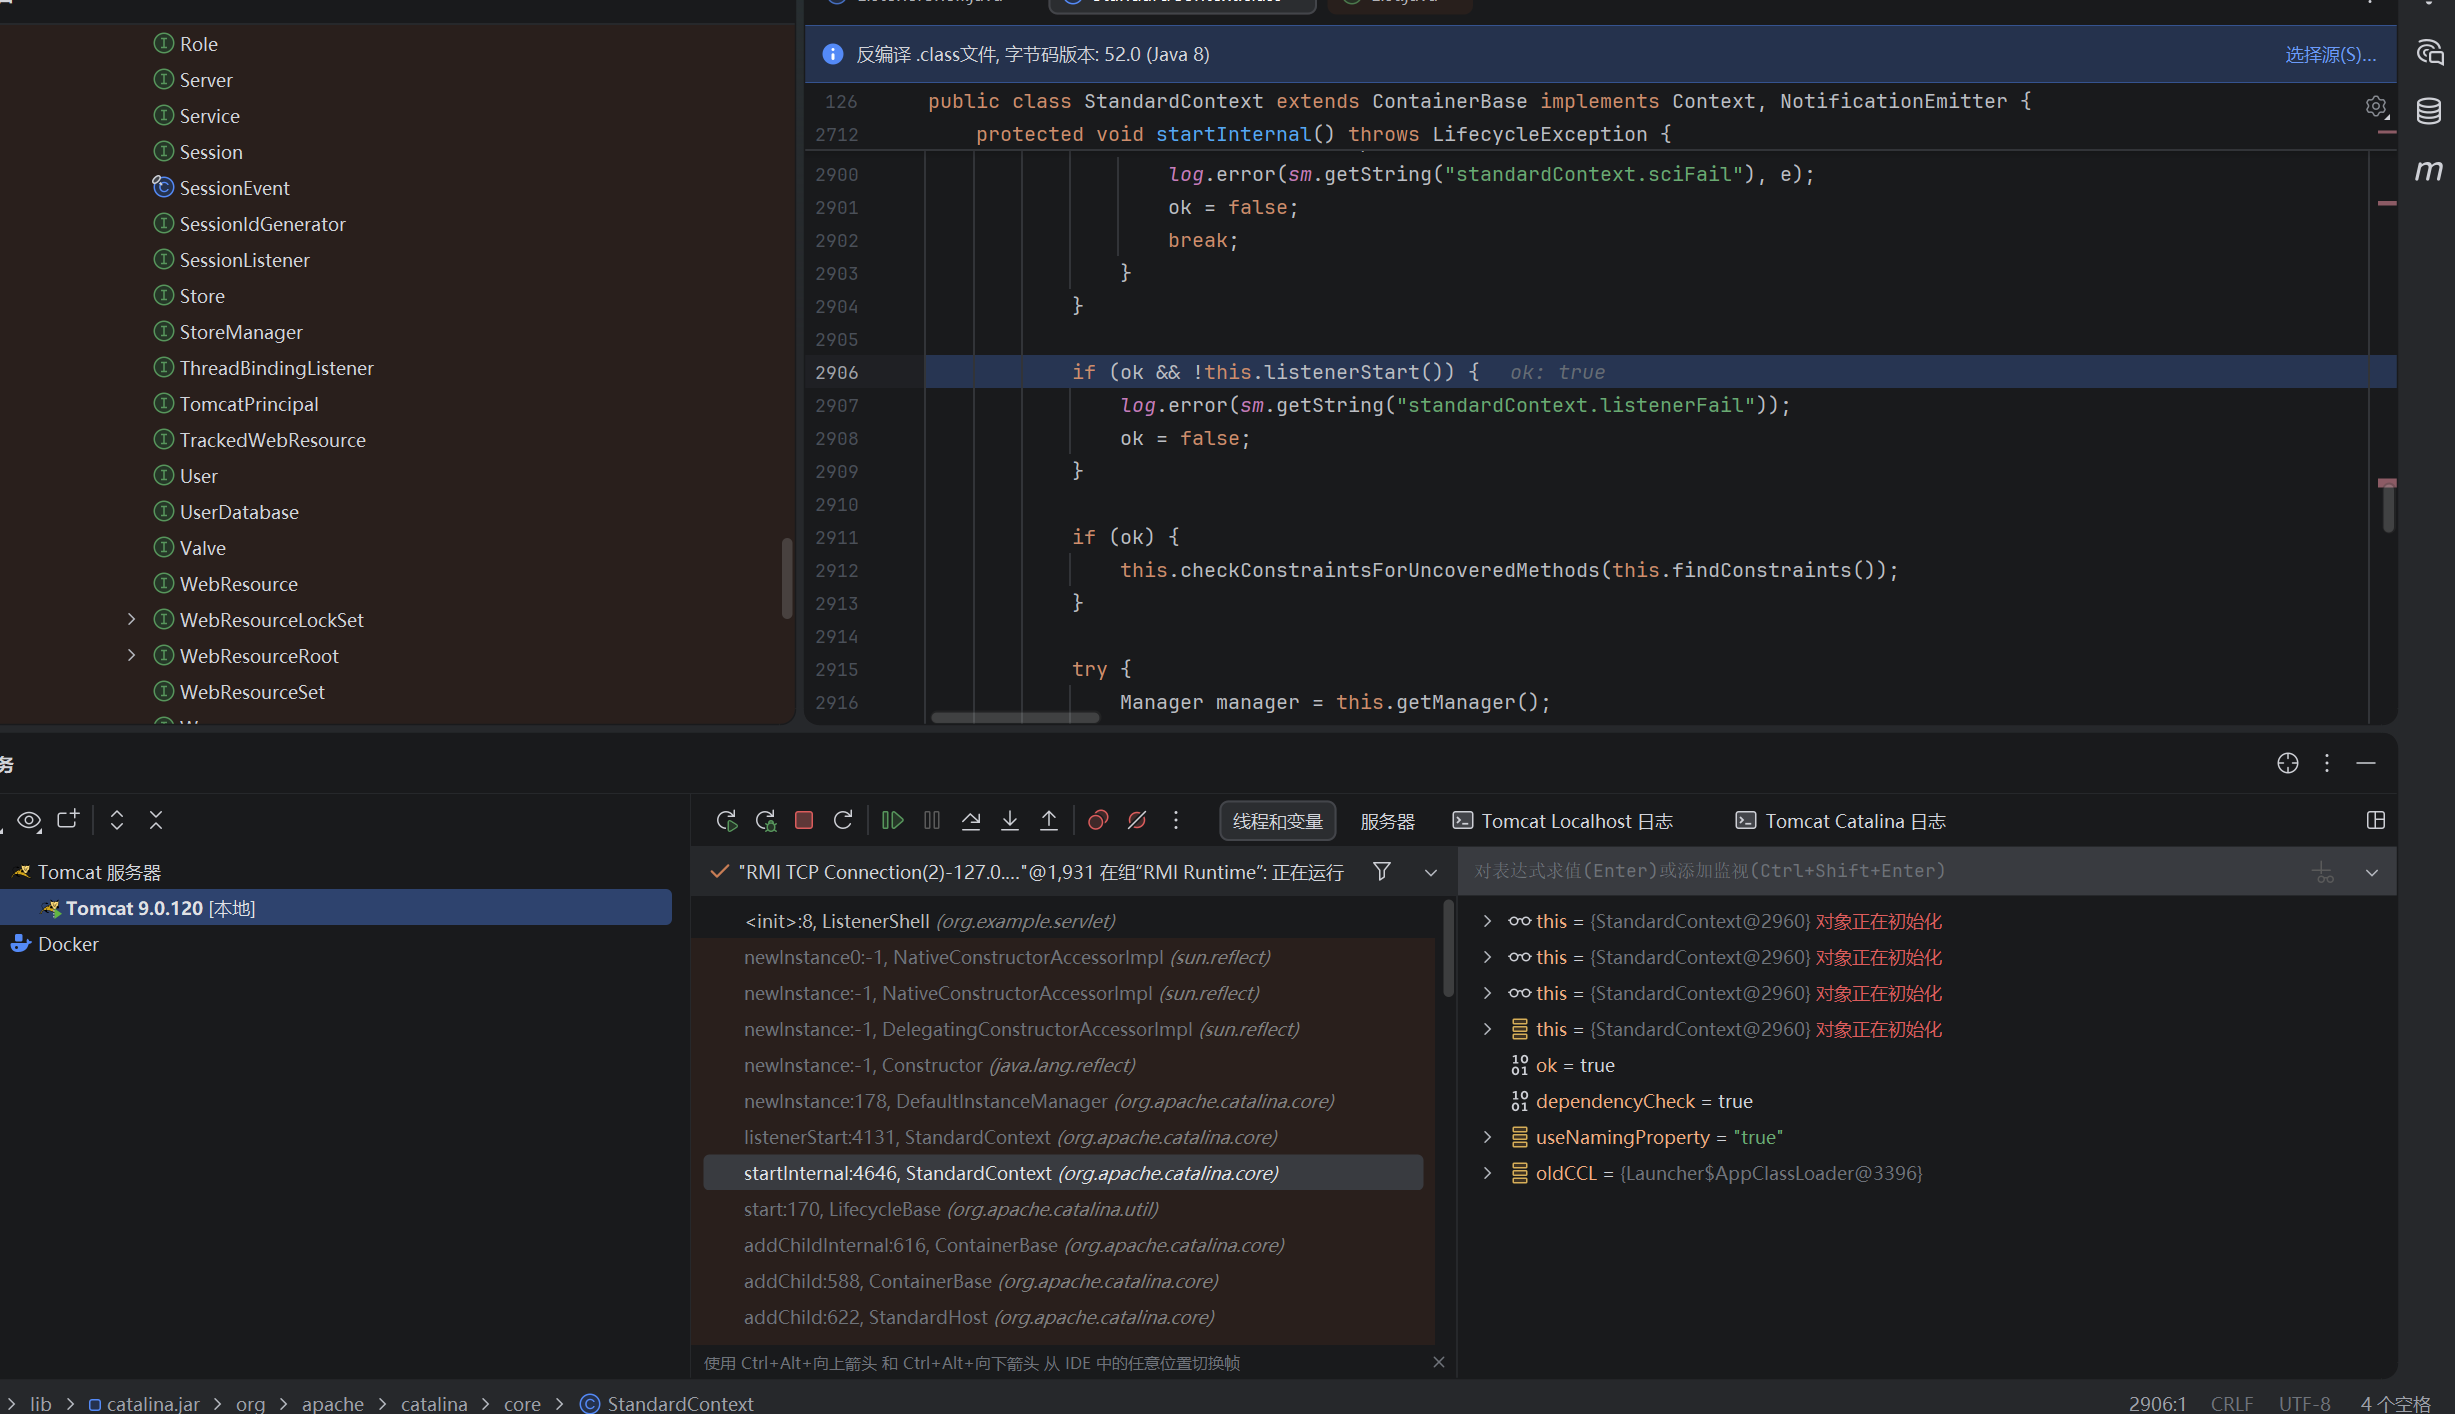This screenshot has width=2455, height=1414.
Task: Click the Step Into arrow icon
Action: (x=1010, y=821)
